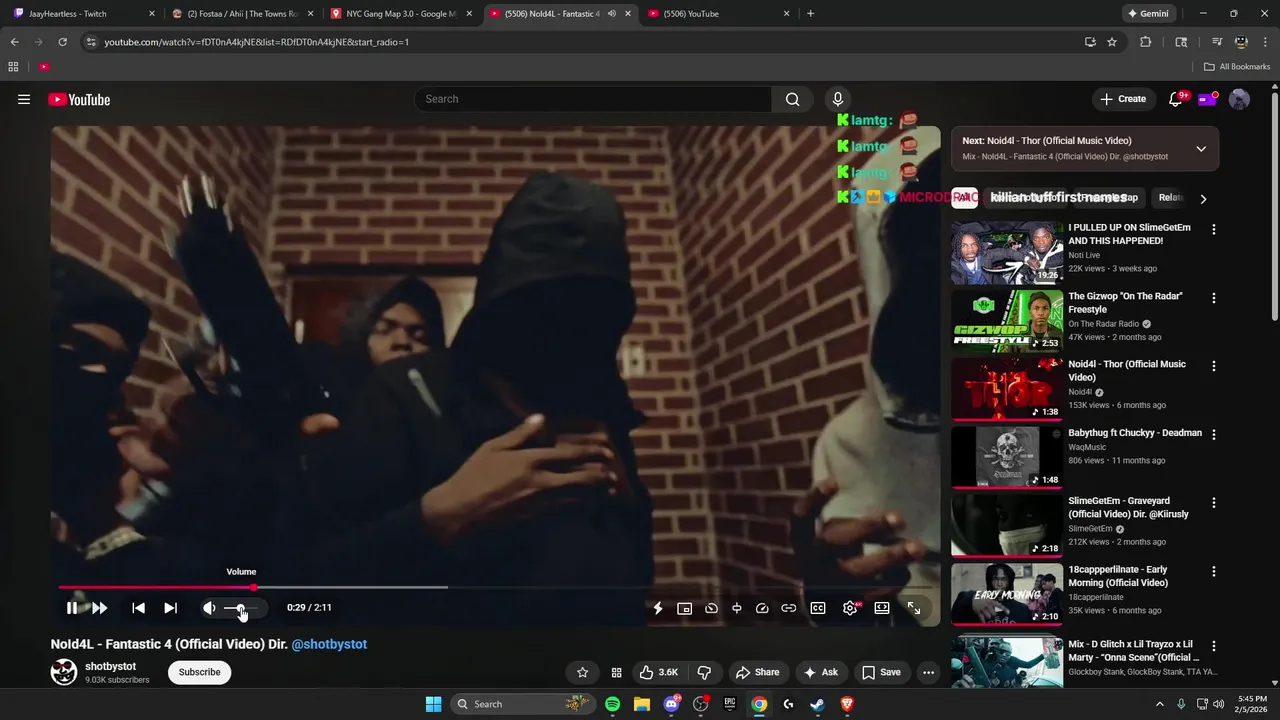
Task: Open options for SlimeGetEm - Graveyard video
Action: [x=1214, y=503]
